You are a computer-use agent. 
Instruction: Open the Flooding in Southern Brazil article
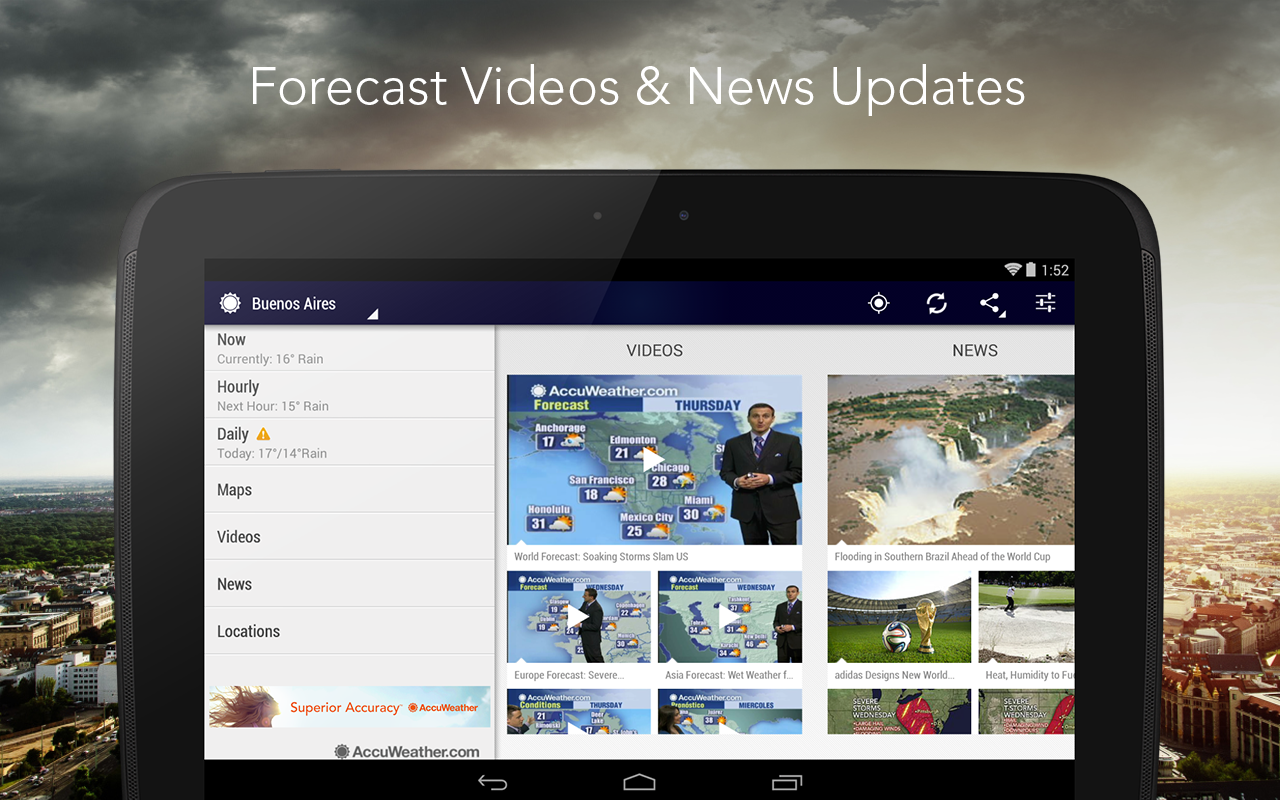pos(950,460)
